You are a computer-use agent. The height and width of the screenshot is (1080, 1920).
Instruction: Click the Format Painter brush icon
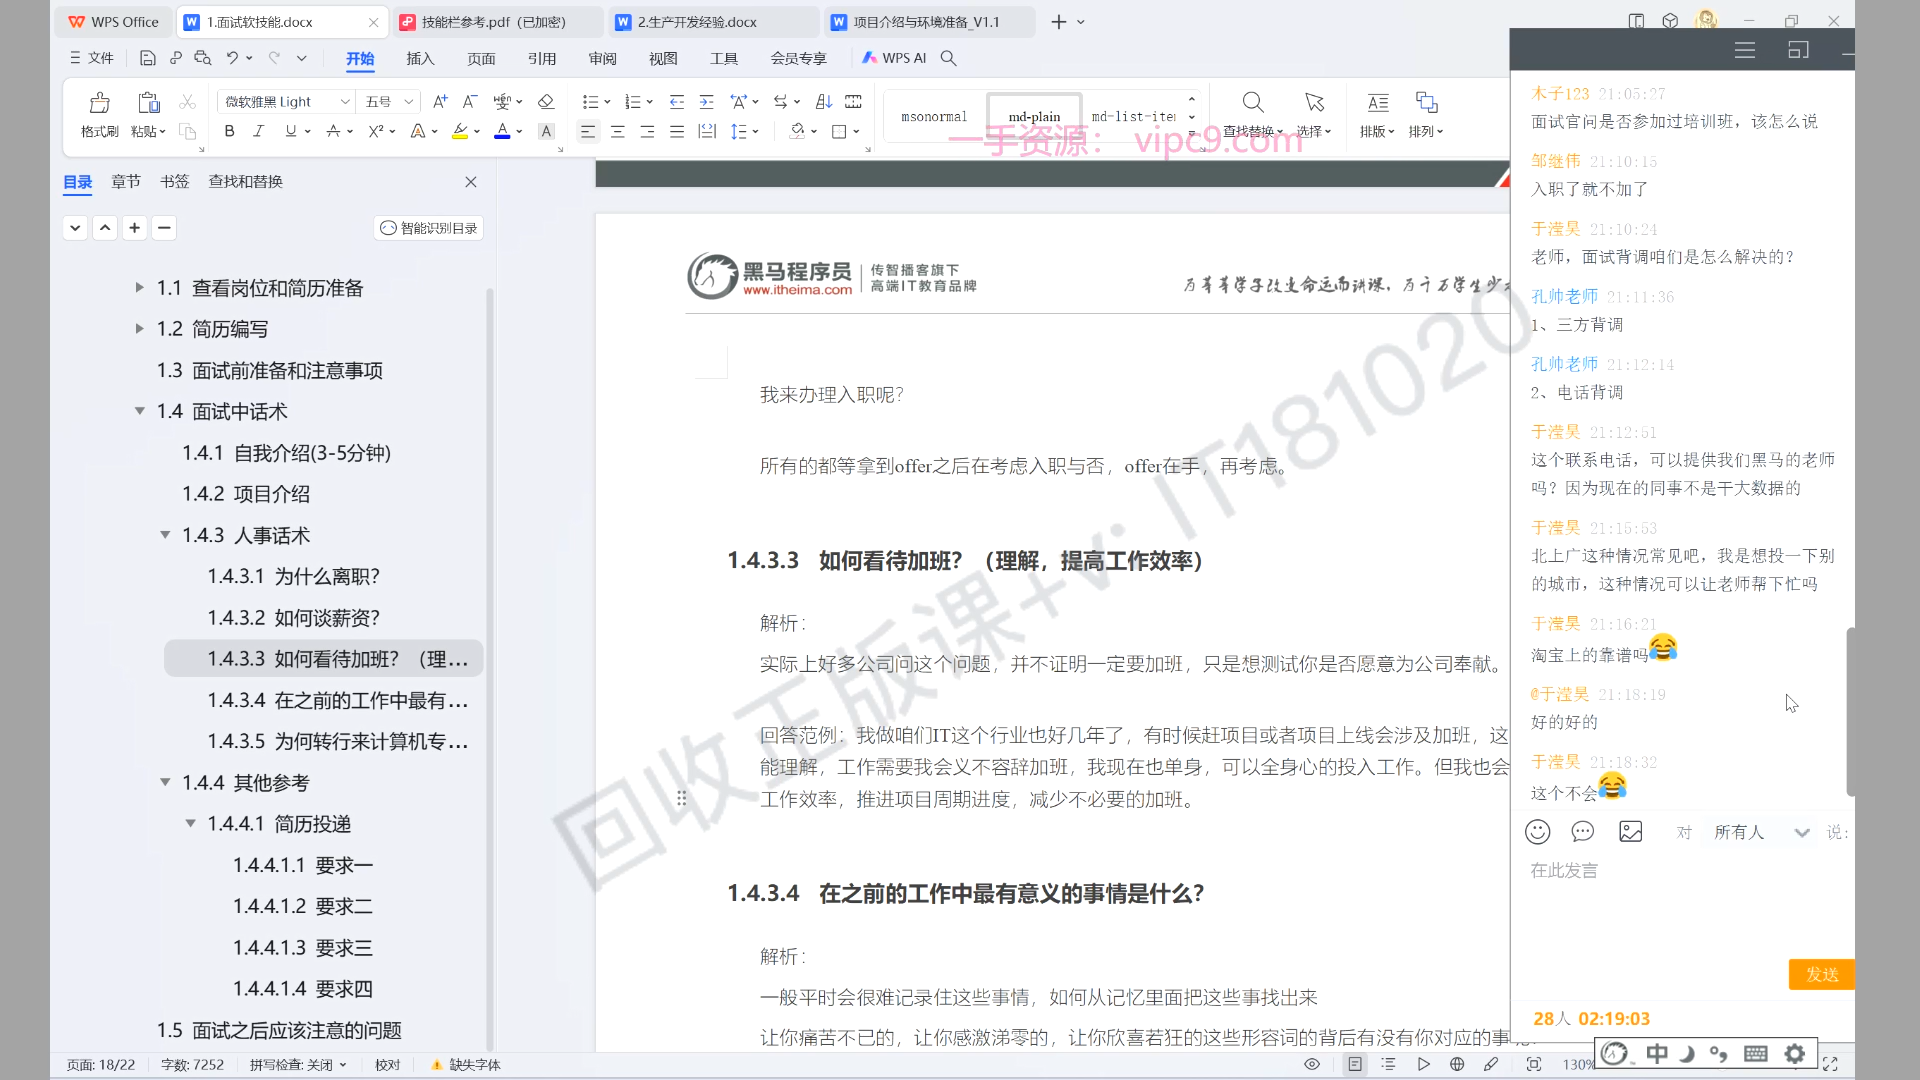[99, 103]
